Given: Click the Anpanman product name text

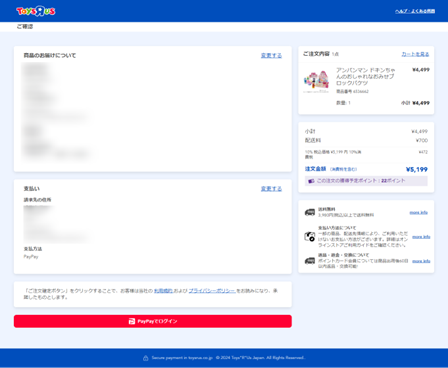Looking at the screenshot, I should 366,76.
